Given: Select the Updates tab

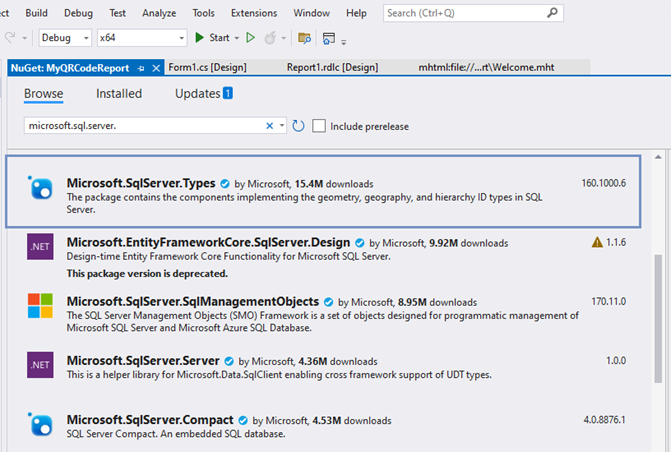Looking at the screenshot, I should click(198, 93).
